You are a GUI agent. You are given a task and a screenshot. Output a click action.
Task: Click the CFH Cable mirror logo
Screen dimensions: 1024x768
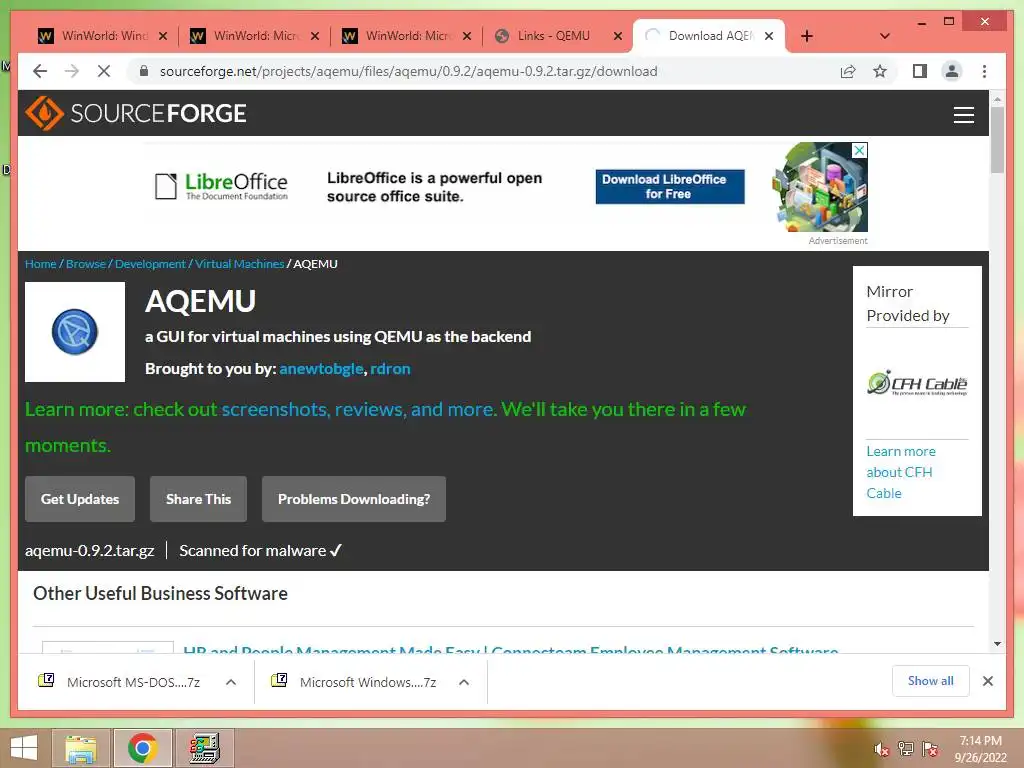coord(917,383)
